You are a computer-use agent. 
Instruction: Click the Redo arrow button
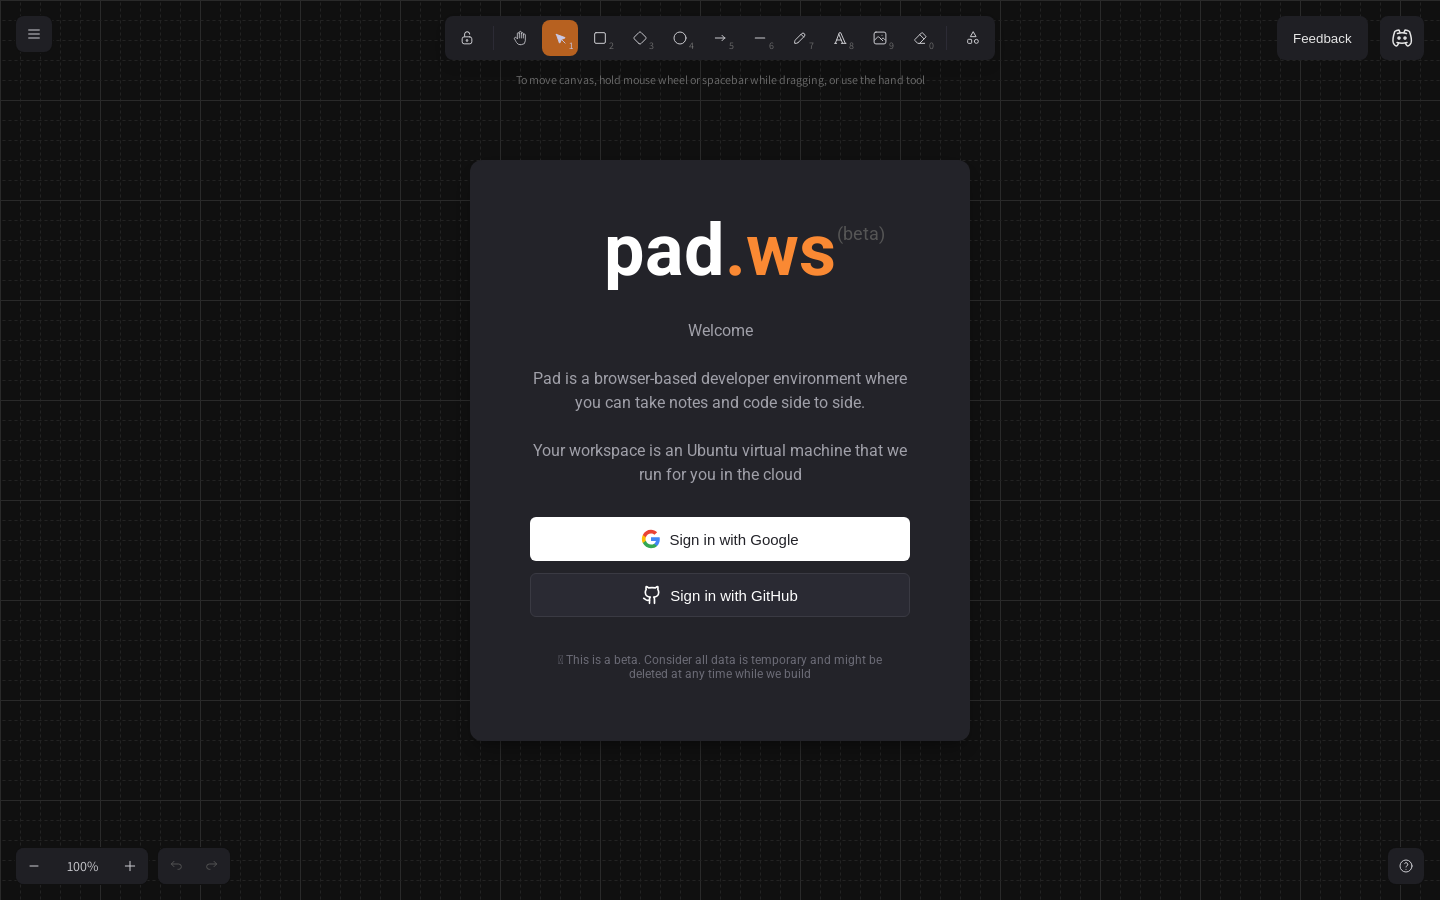(x=212, y=866)
